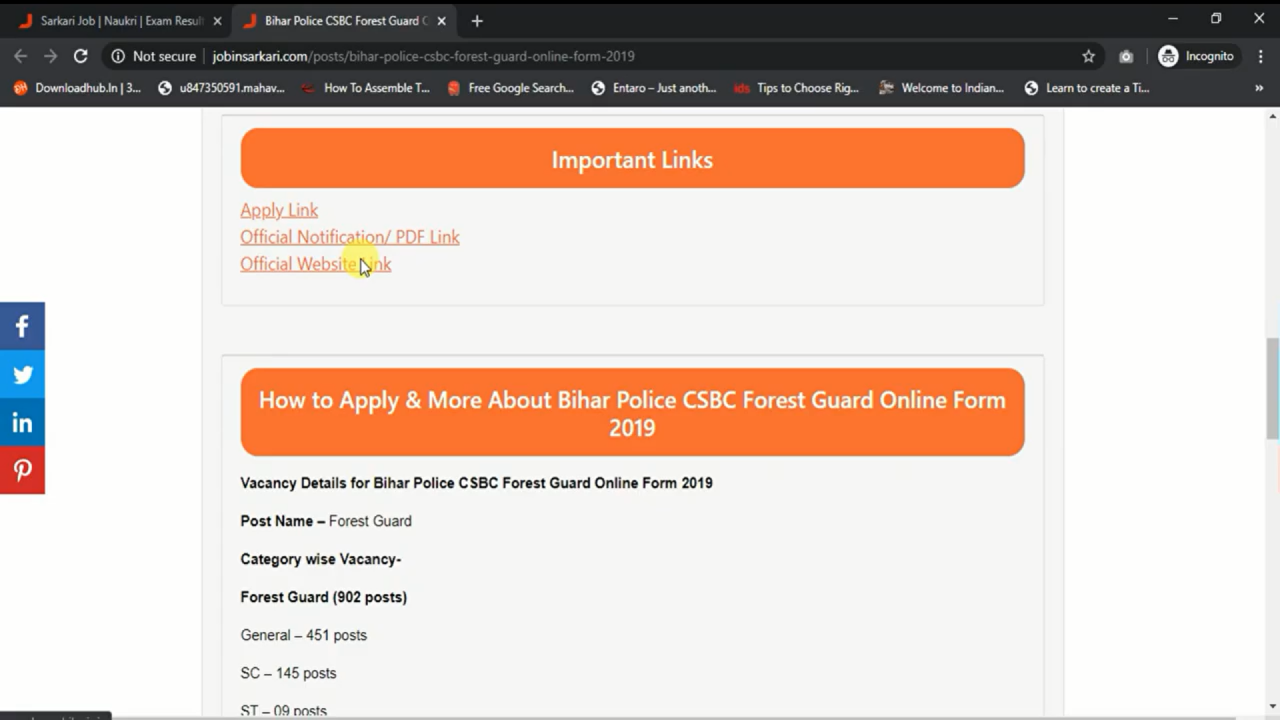Share page via Facebook sidebar icon
Image resolution: width=1280 pixels, height=720 pixels.
point(22,326)
